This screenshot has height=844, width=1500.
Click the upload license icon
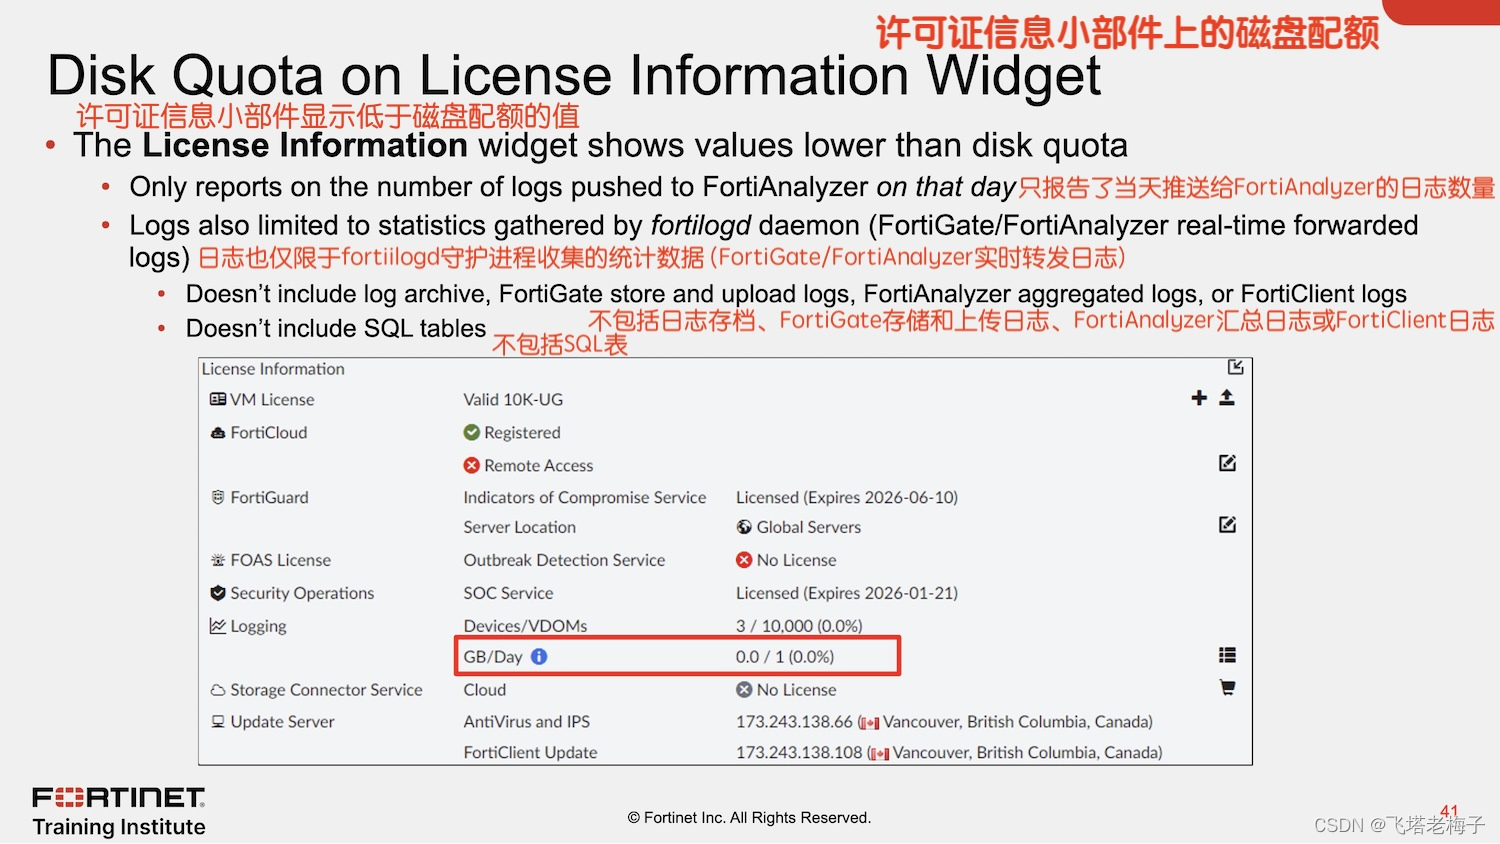(x=1227, y=398)
